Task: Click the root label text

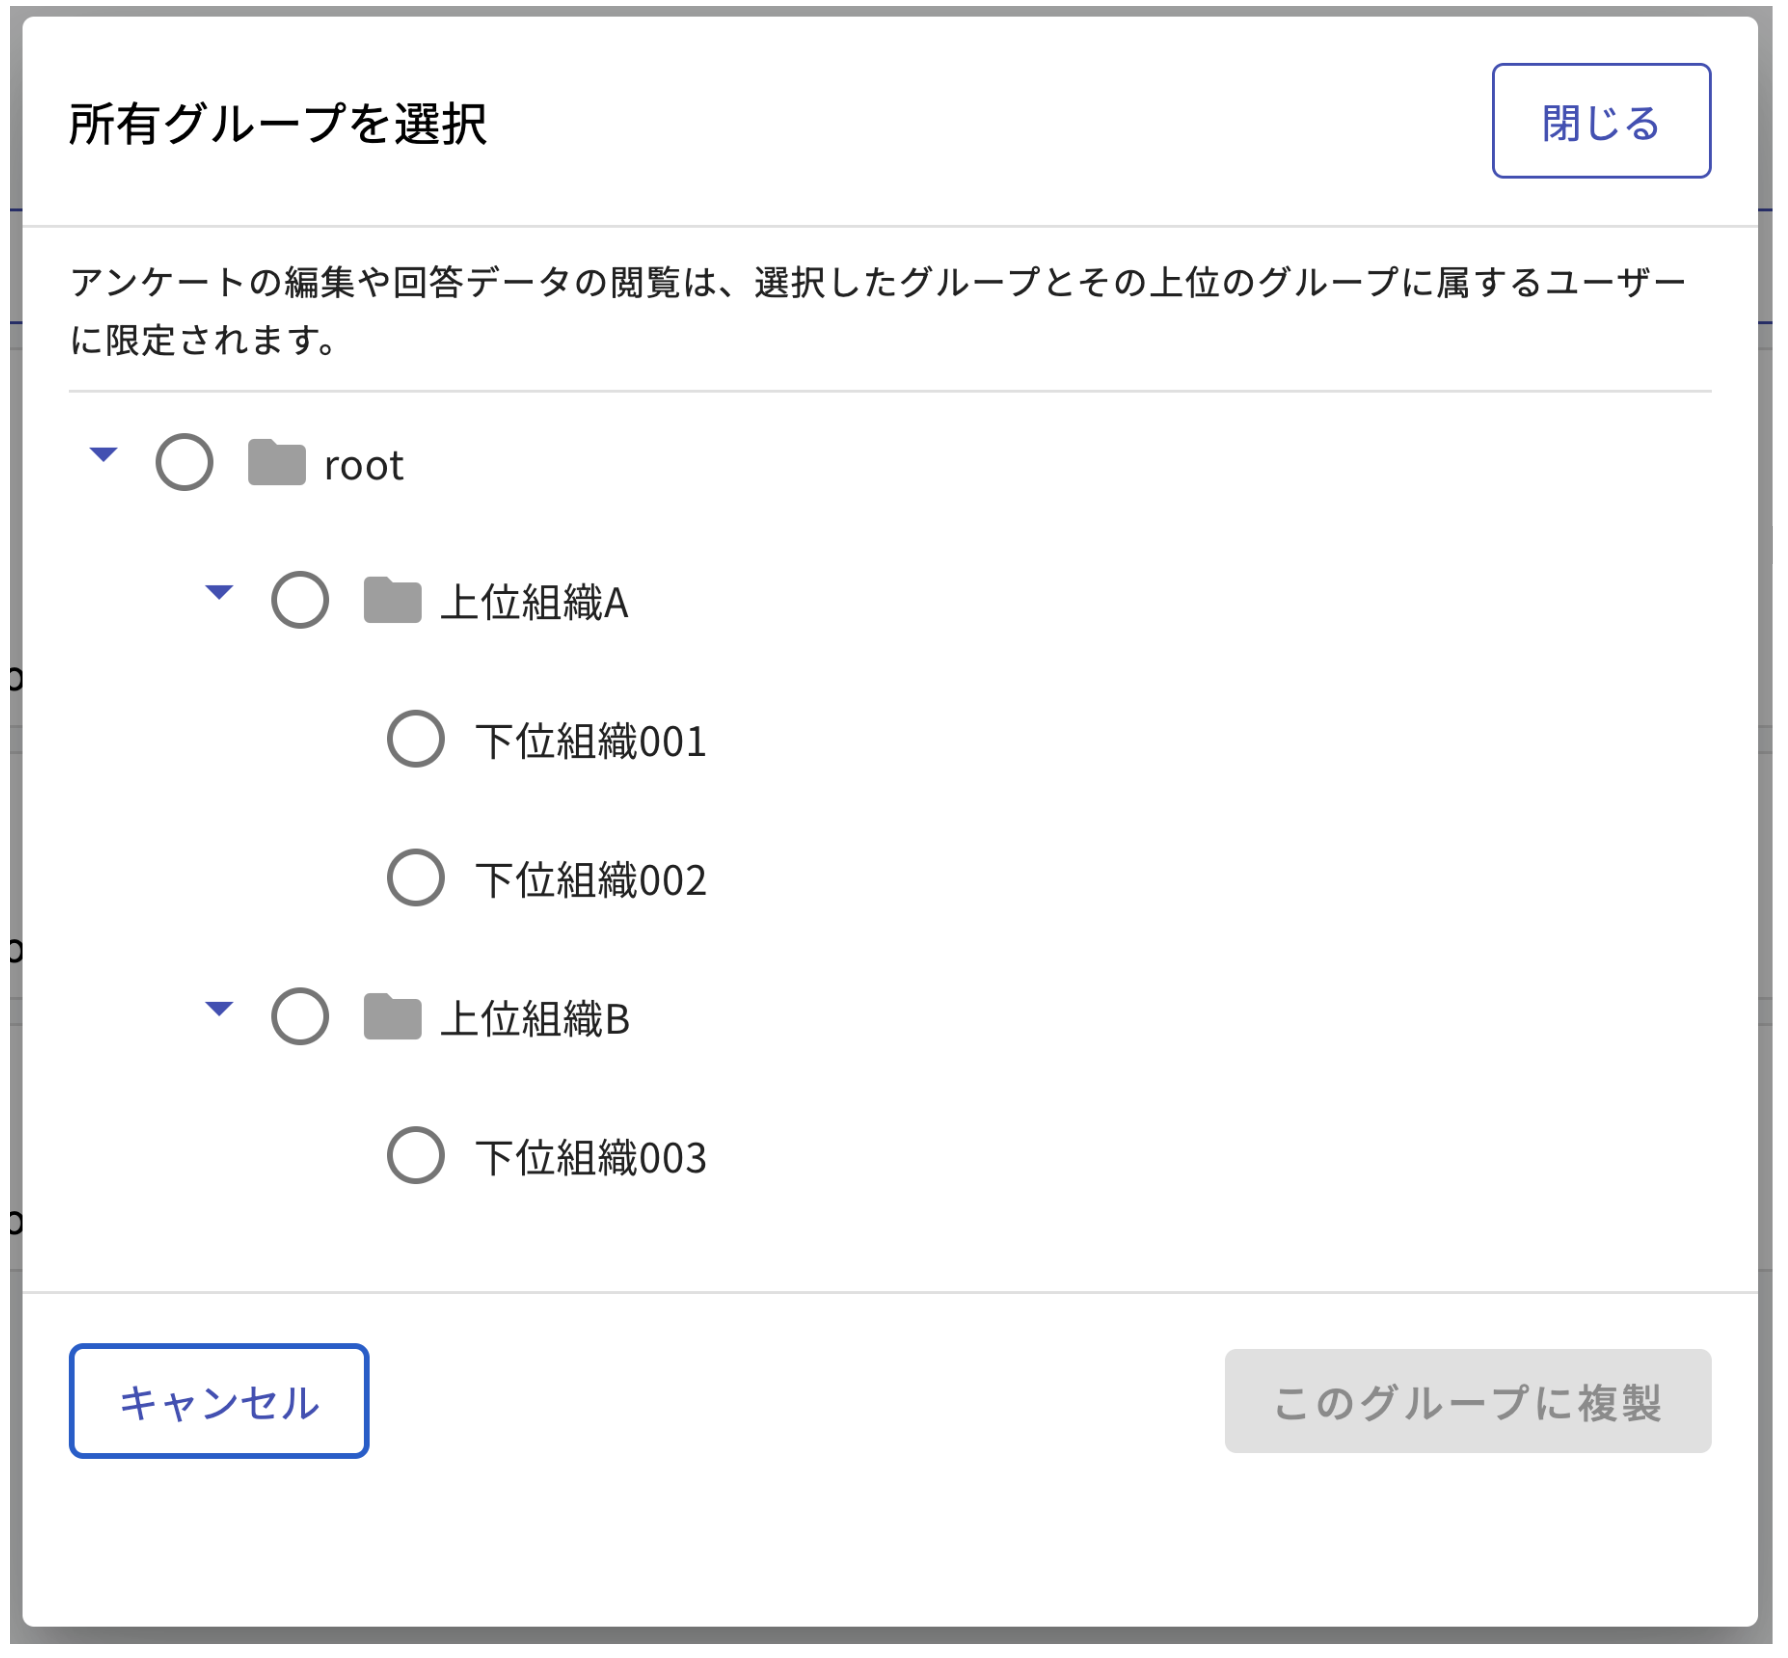Action: click(362, 463)
